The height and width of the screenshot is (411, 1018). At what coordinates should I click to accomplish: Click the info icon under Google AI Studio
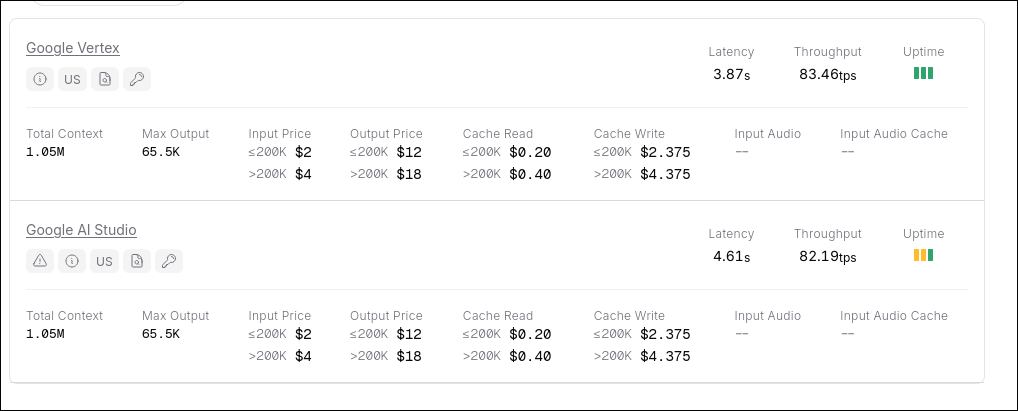click(72, 262)
